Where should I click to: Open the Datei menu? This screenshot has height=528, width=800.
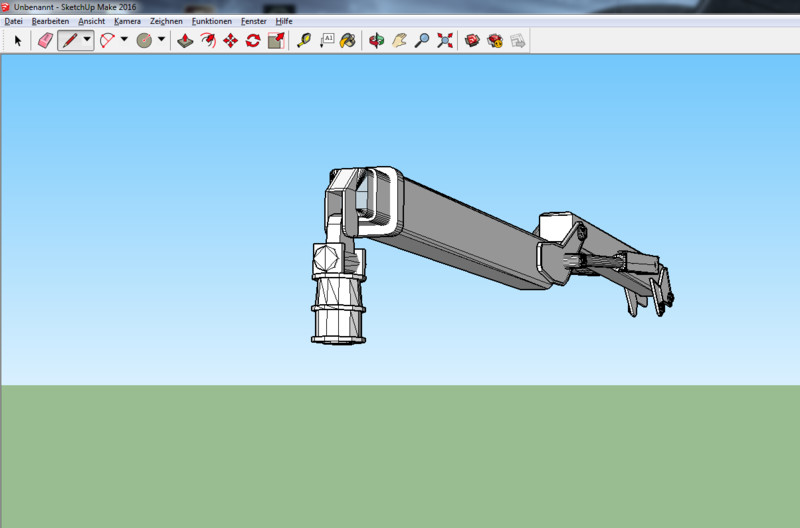tap(14, 21)
